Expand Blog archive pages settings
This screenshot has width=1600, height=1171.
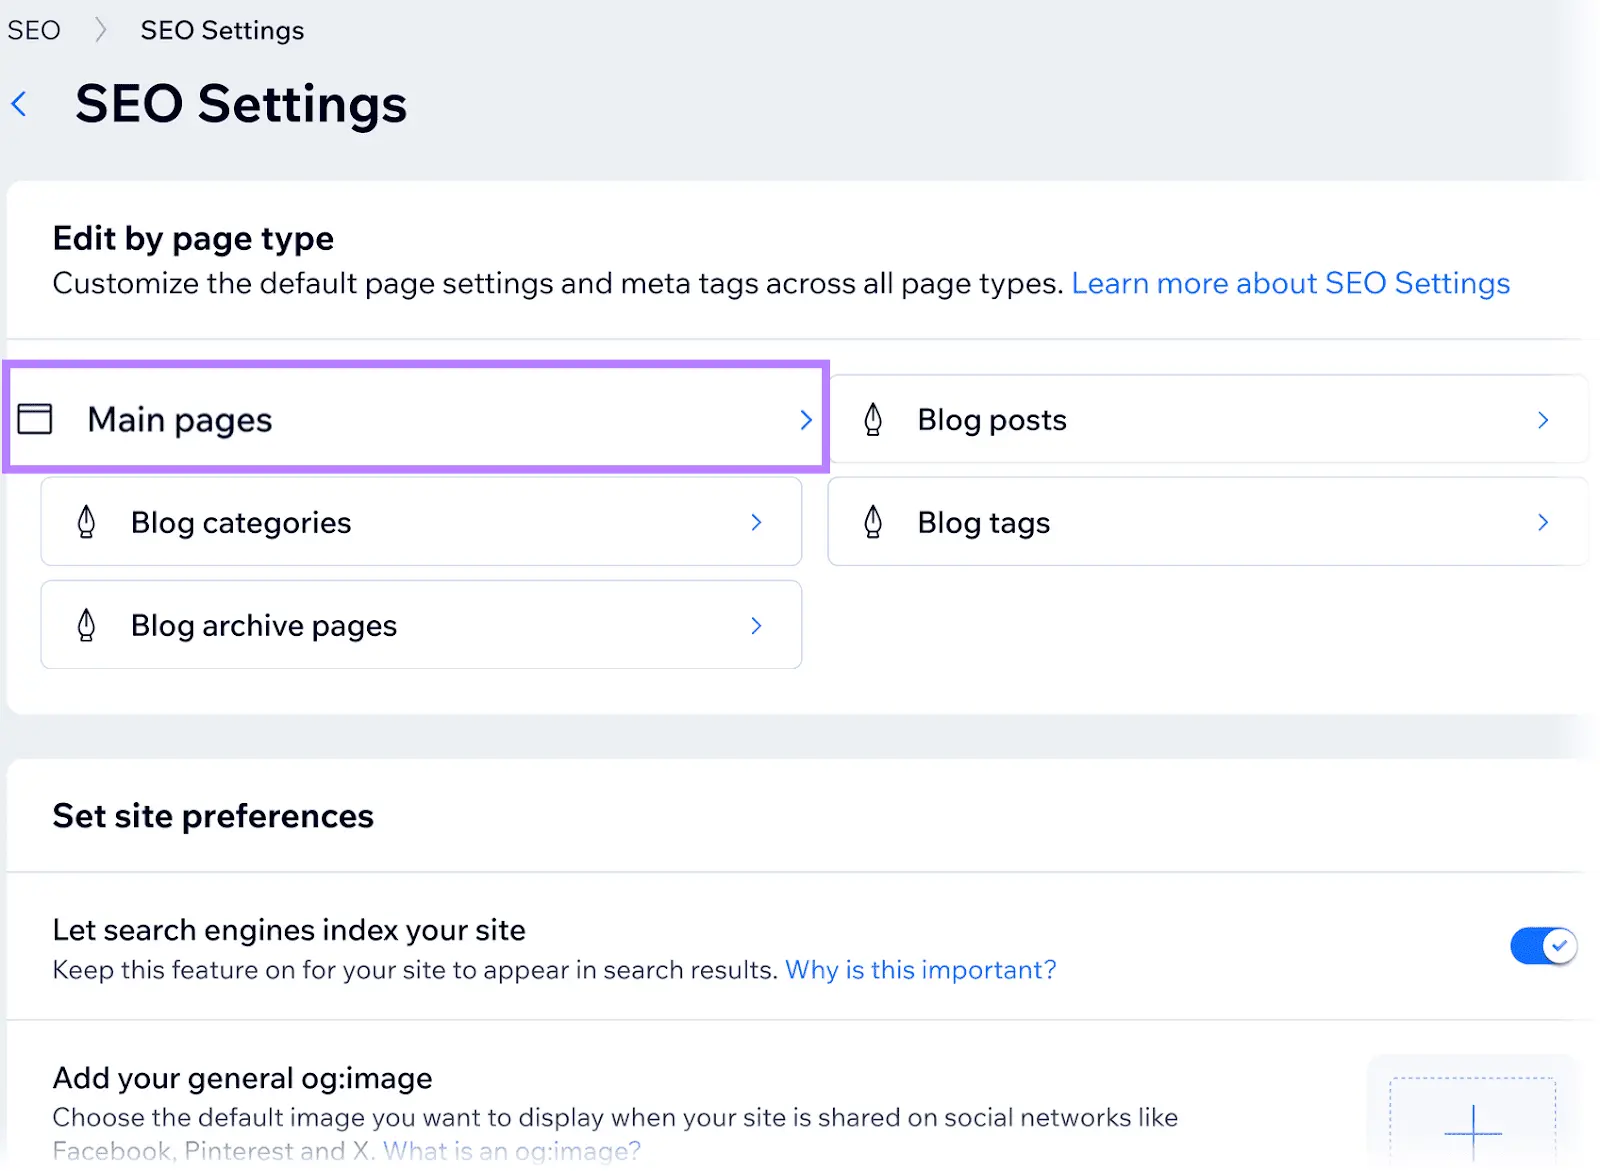[757, 624]
